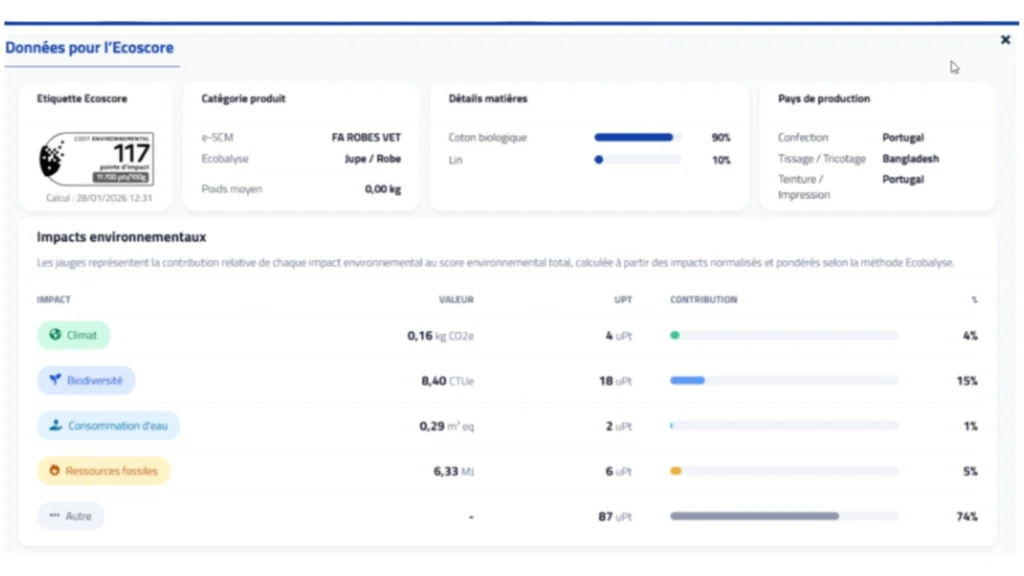Click the Climat contribution gauge
This screenshot has width=1024, height=576.
784,335
